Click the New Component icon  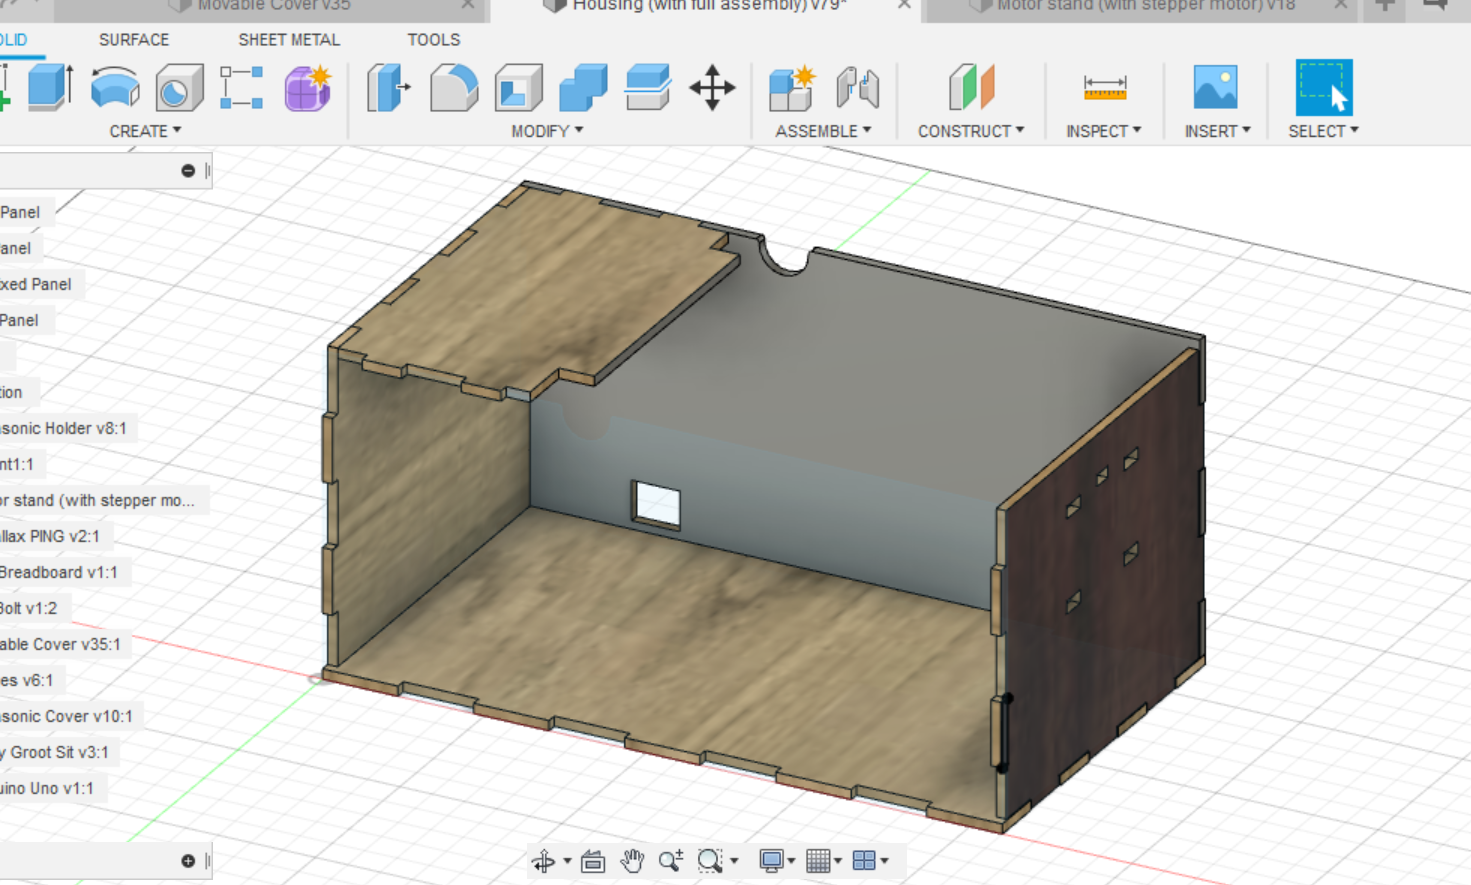(792, 87)
